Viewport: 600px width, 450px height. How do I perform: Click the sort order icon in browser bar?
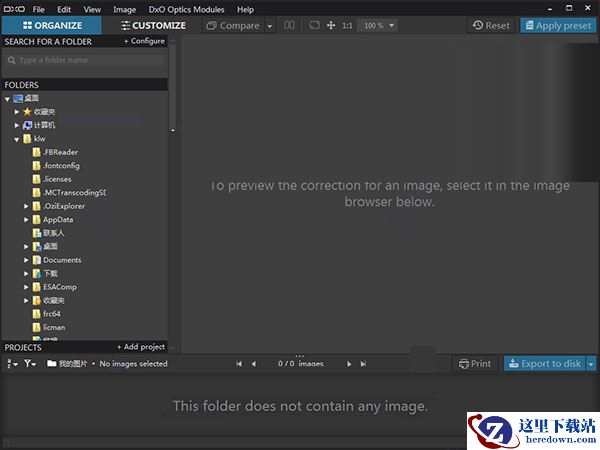point(12,364)
